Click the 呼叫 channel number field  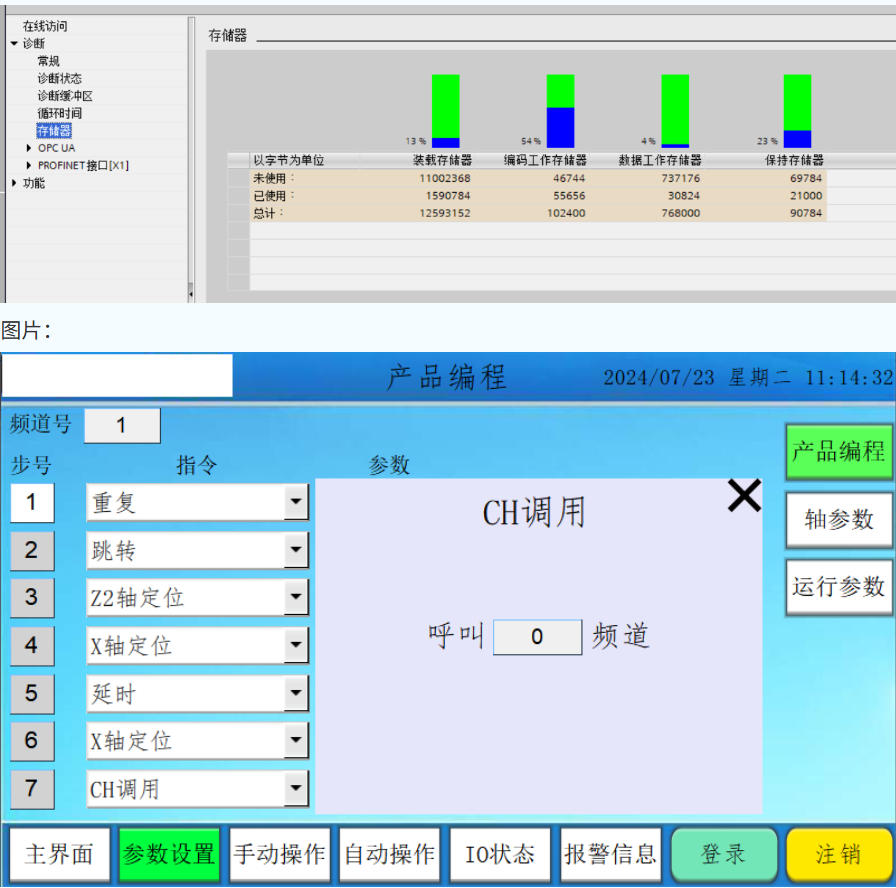537,637
